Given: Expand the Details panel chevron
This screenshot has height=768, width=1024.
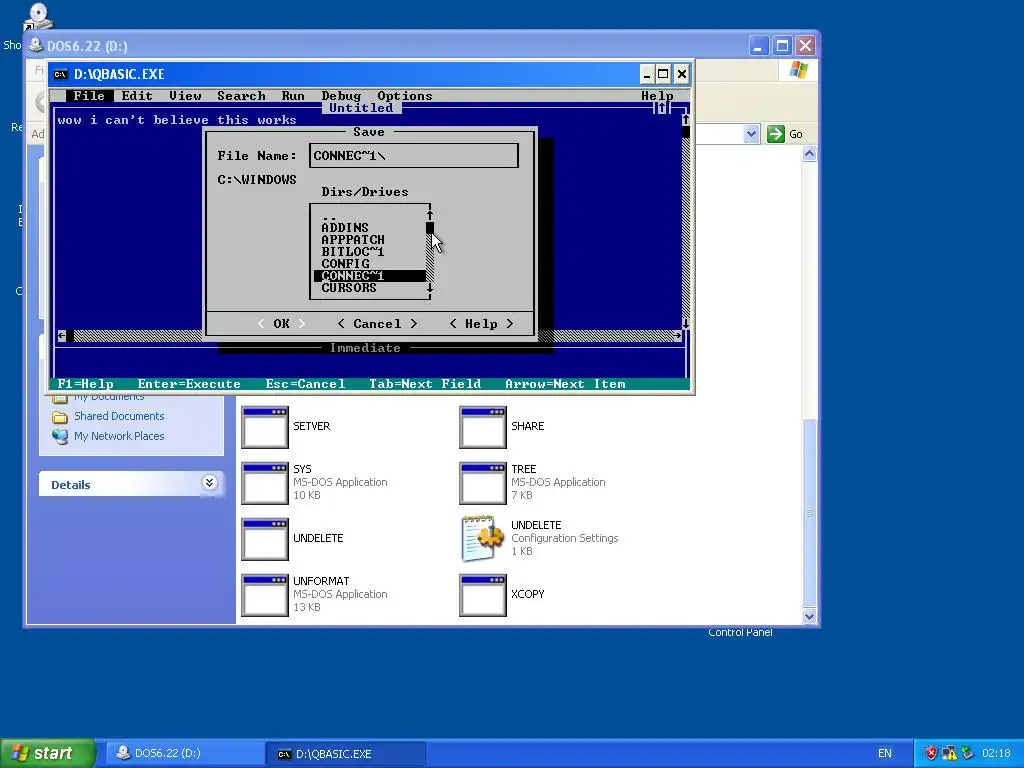Looking at the screenshot, I should coord(209,483).
